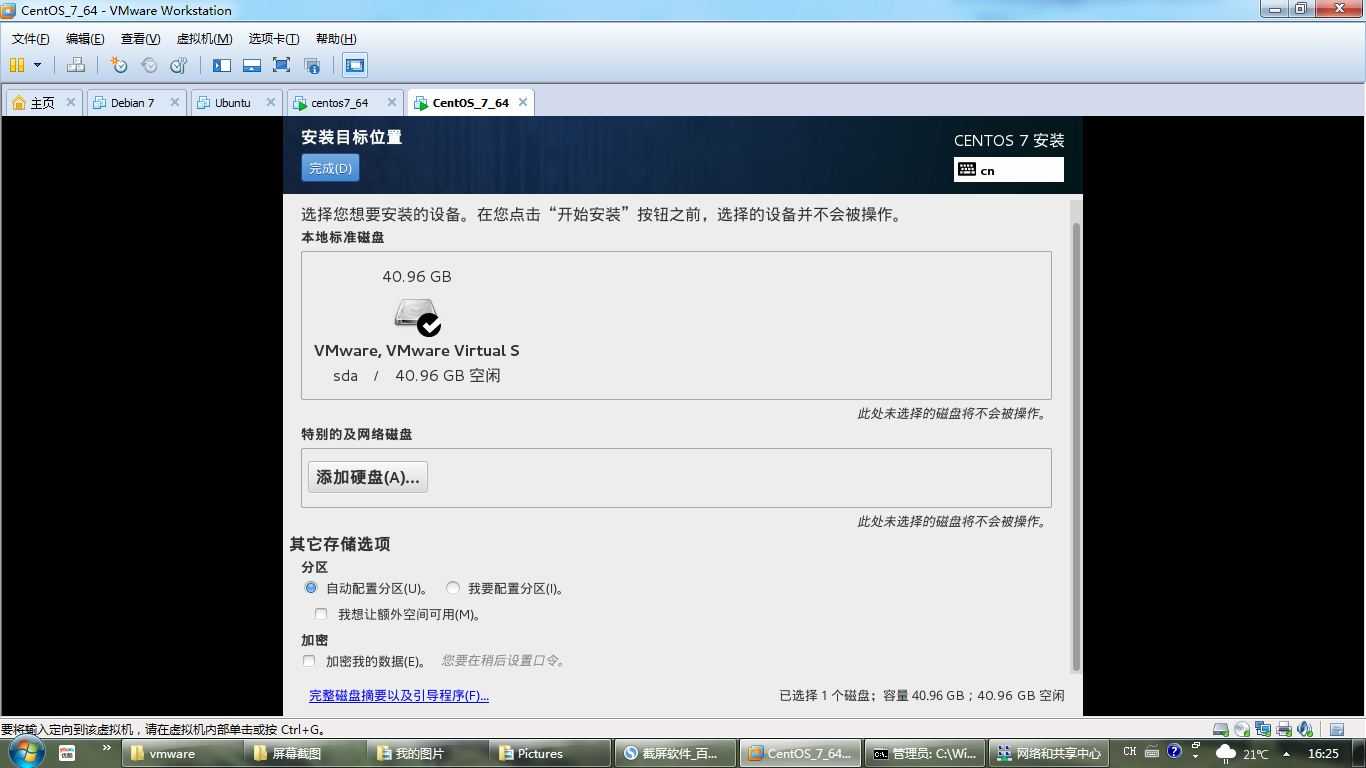This screenshot has width=1366, height=768.
Task: Click the Unity mode toolbar icon
Action: 312,65
